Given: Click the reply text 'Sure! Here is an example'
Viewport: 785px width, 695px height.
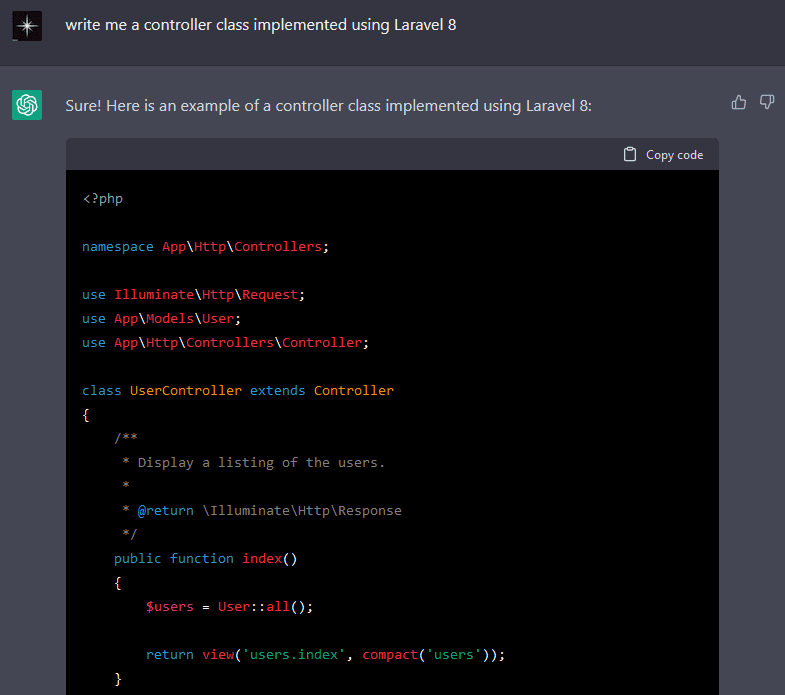Looking at the screenshot, I should (328, 106).
